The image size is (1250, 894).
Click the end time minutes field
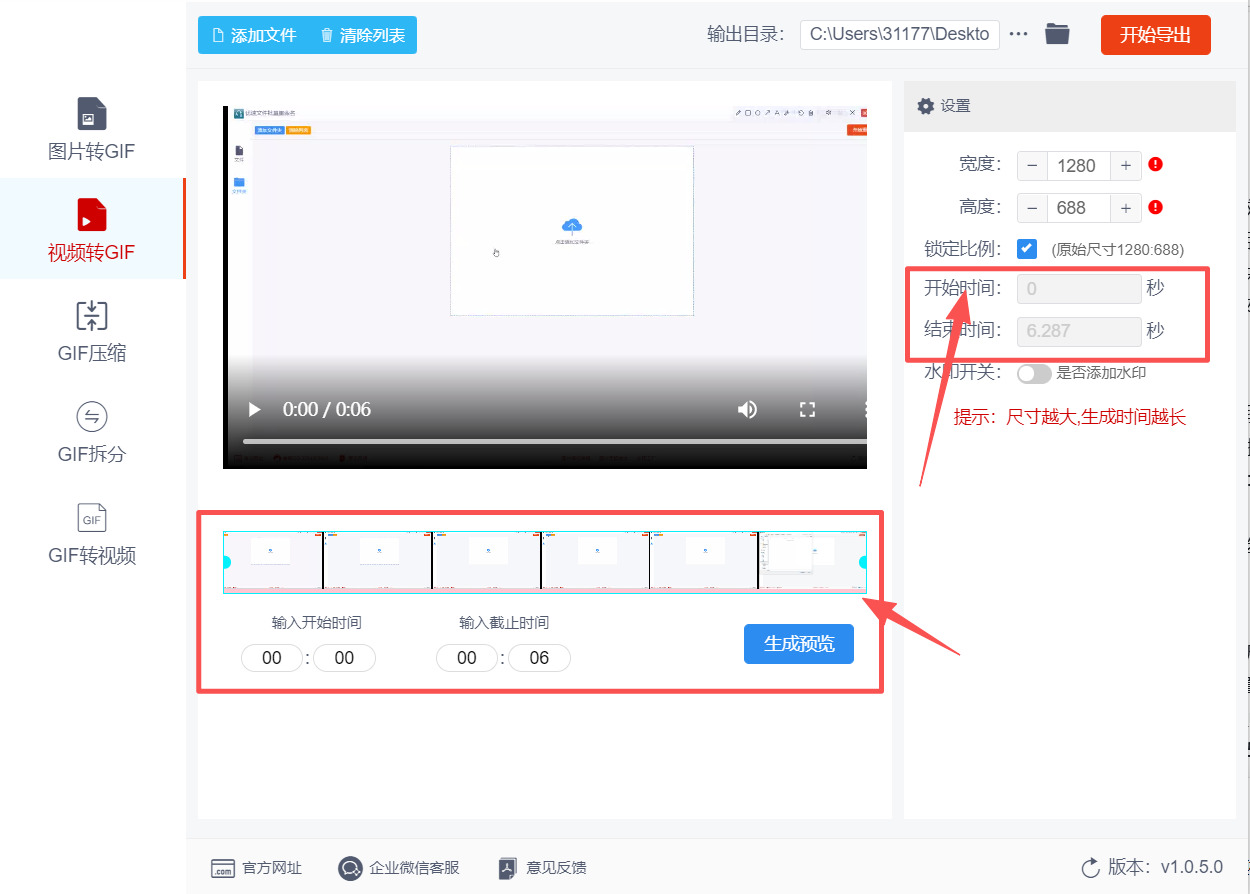tap(467, 658)
